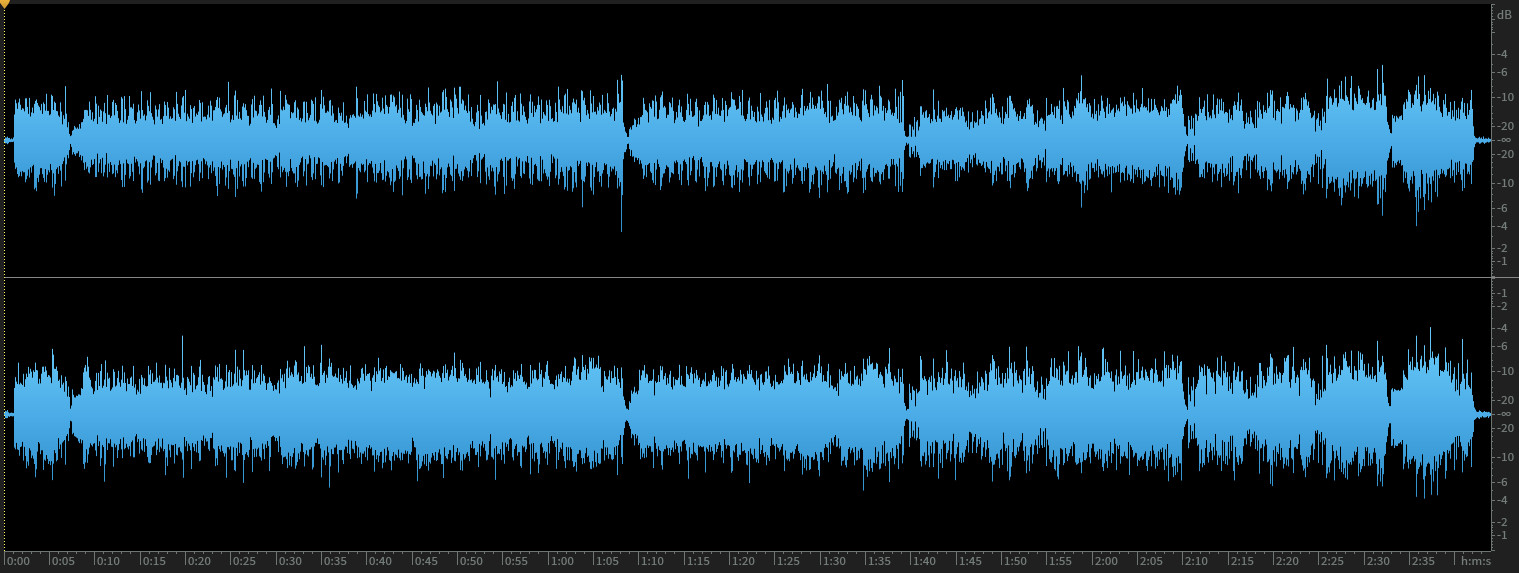1519x573 pixels.
Task: Set playhead at 1:15 on the ruler
Action: tap(698, 561)
